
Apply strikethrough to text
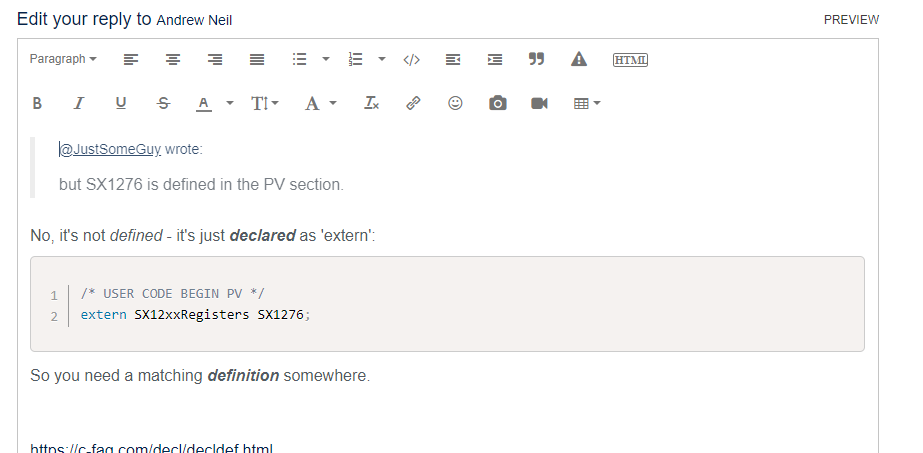point(163,103)
